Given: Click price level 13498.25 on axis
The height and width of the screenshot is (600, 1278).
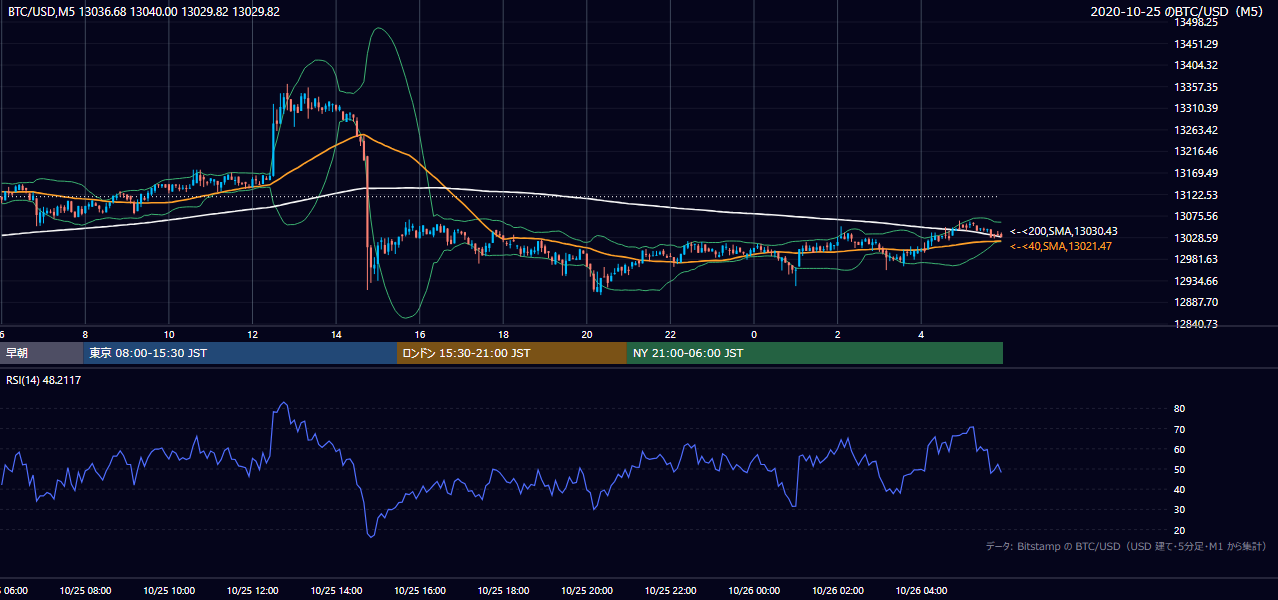Looking at the screenshot, I should 1196,22.
